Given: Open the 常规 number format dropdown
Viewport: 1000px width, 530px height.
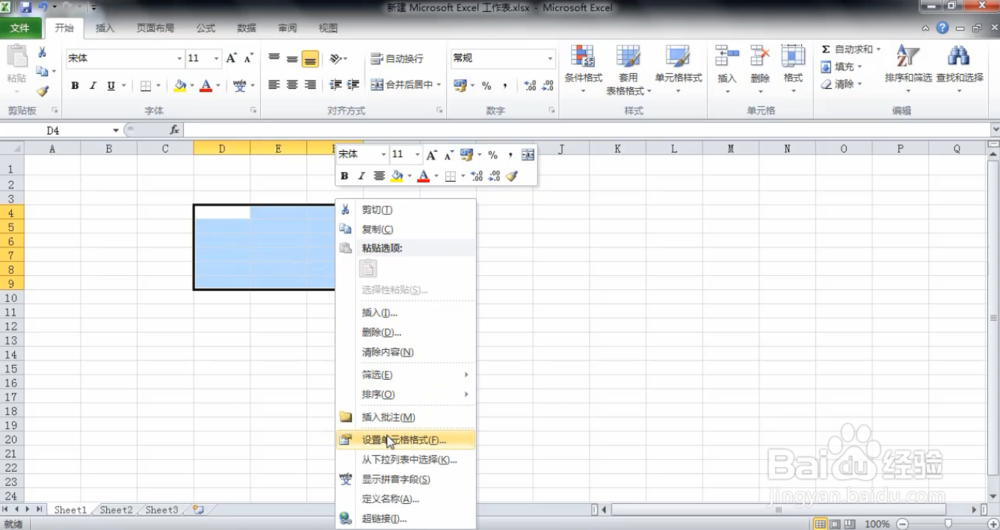Looking at the screenshot, I should pos(550,59).
